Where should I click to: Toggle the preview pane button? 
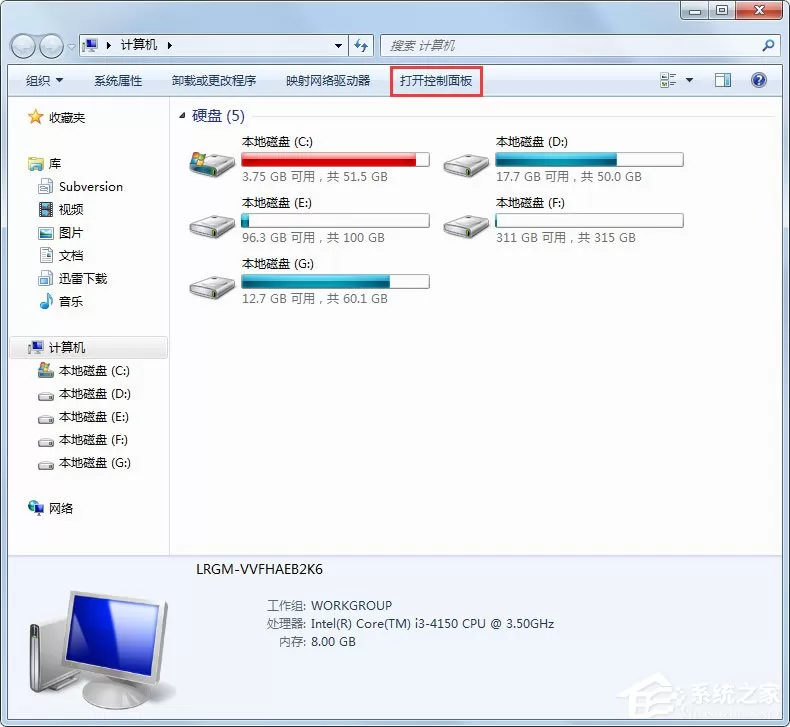click(723, 80)
